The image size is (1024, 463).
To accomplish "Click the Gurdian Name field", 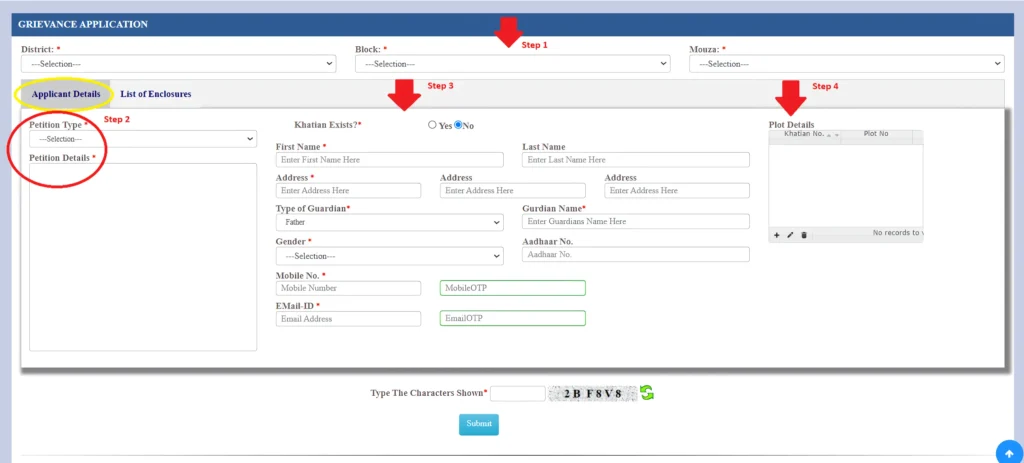I will pos(636,221).
